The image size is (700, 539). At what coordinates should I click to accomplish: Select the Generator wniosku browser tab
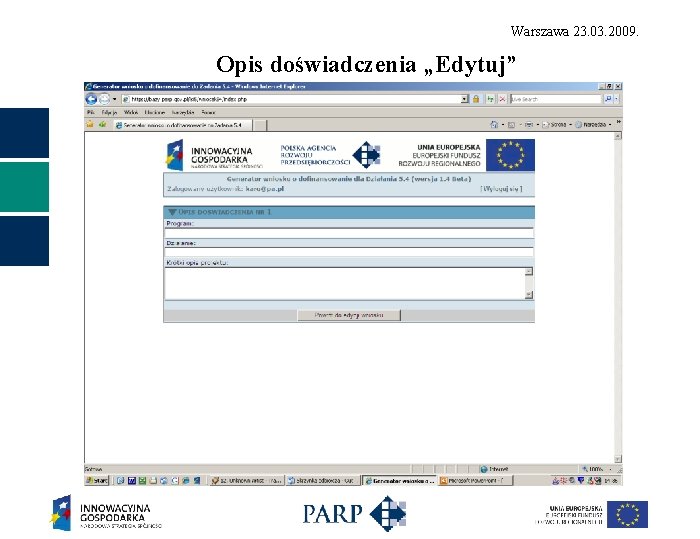click(x=183, y=125)
